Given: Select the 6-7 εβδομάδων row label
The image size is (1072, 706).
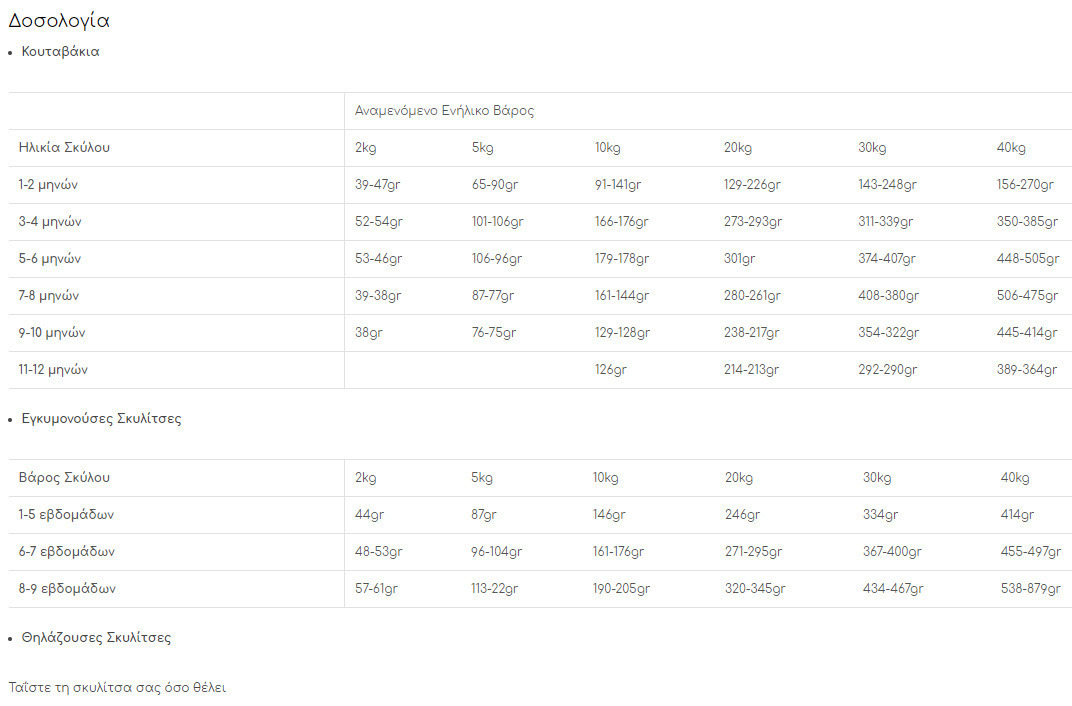Looking at the screenshot, I should coord(67,552).
